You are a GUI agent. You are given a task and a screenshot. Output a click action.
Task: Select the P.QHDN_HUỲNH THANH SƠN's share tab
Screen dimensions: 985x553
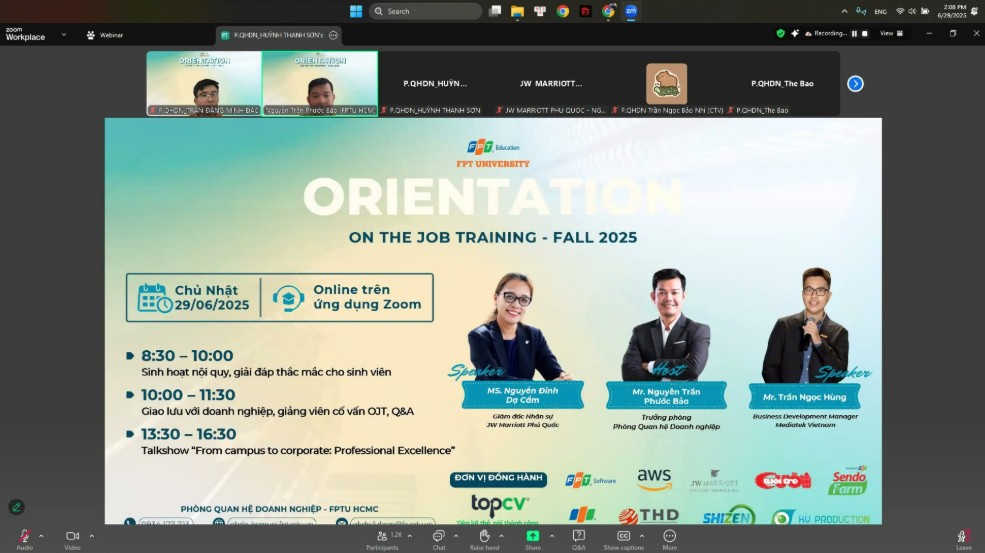[x=273, y=35]
